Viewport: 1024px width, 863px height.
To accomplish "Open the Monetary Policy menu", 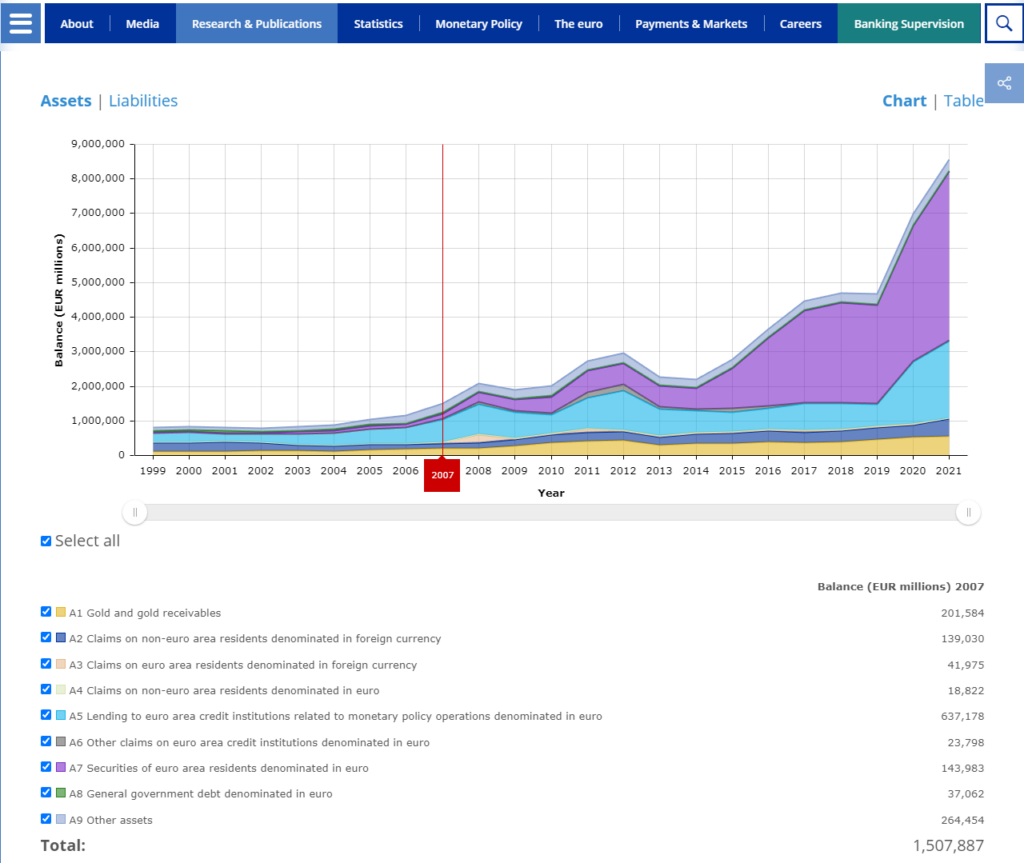I will pyautogui.click(x=479, y=24).
